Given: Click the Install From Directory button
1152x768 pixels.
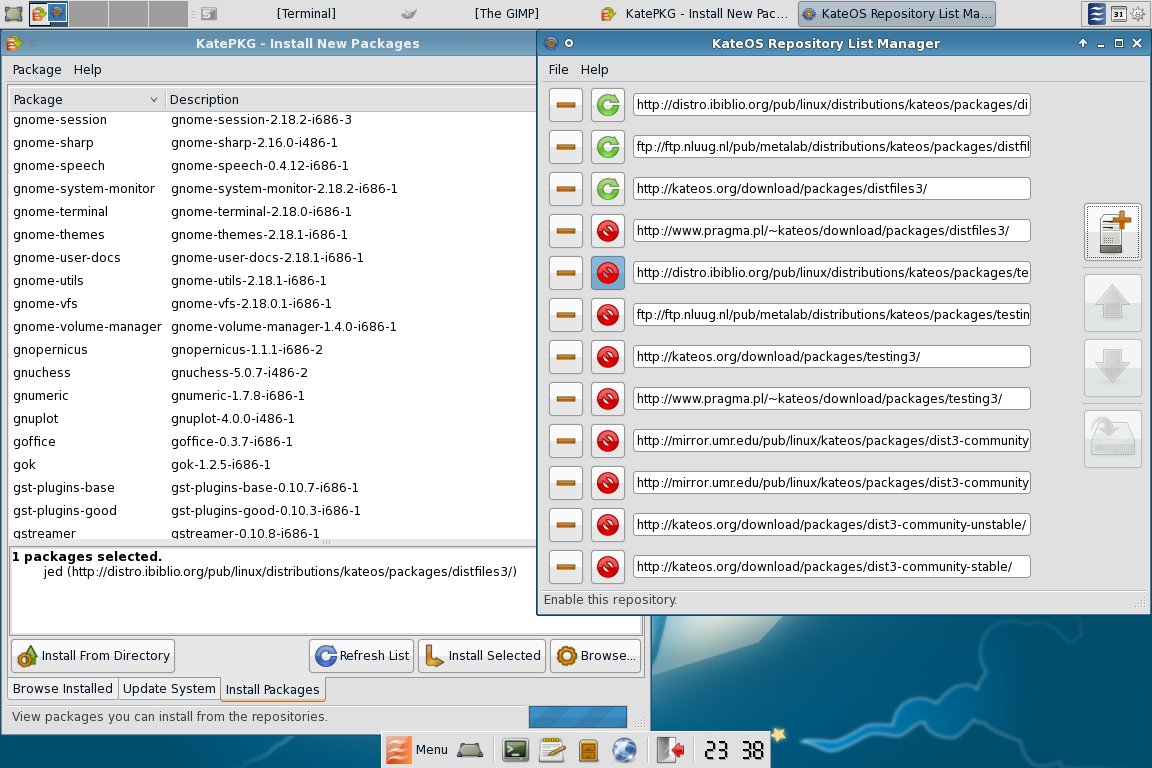Looking at the screenshot, I should click(93, 656).
